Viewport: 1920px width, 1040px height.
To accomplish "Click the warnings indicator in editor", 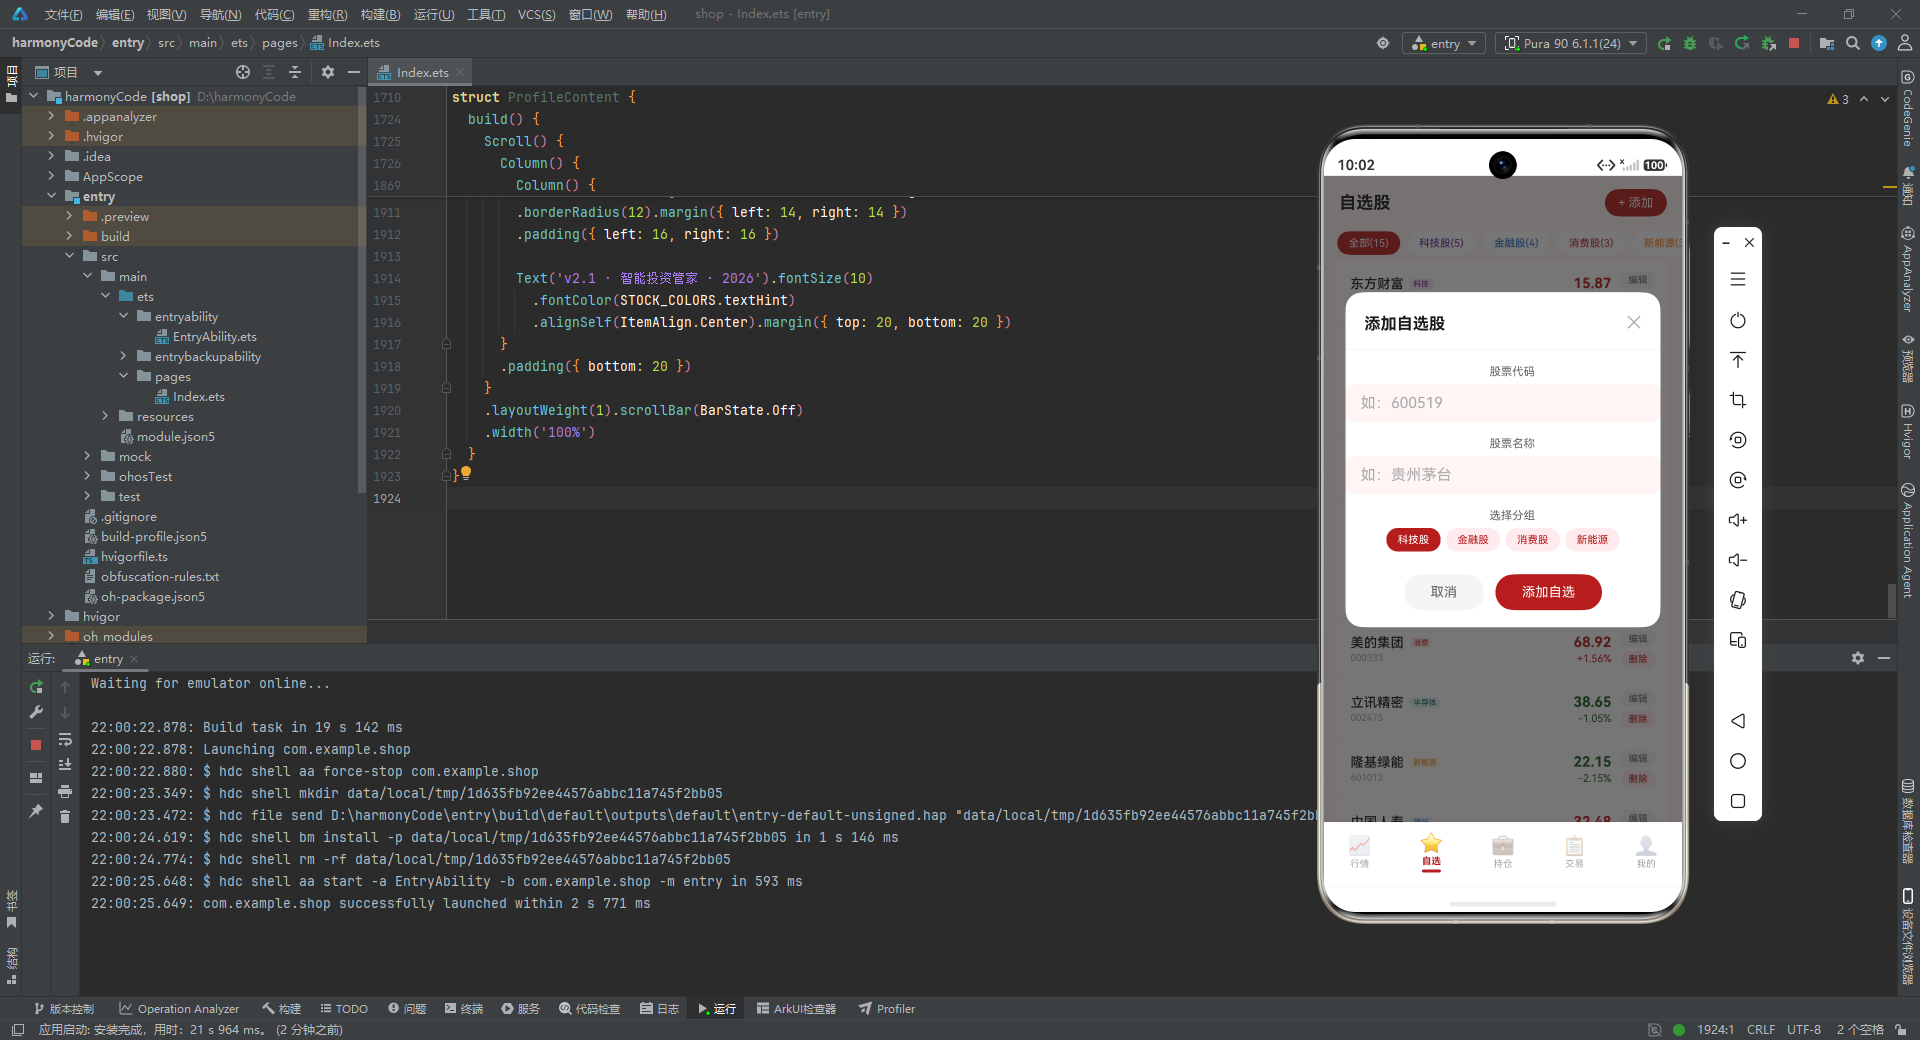I will (1838, 99).
